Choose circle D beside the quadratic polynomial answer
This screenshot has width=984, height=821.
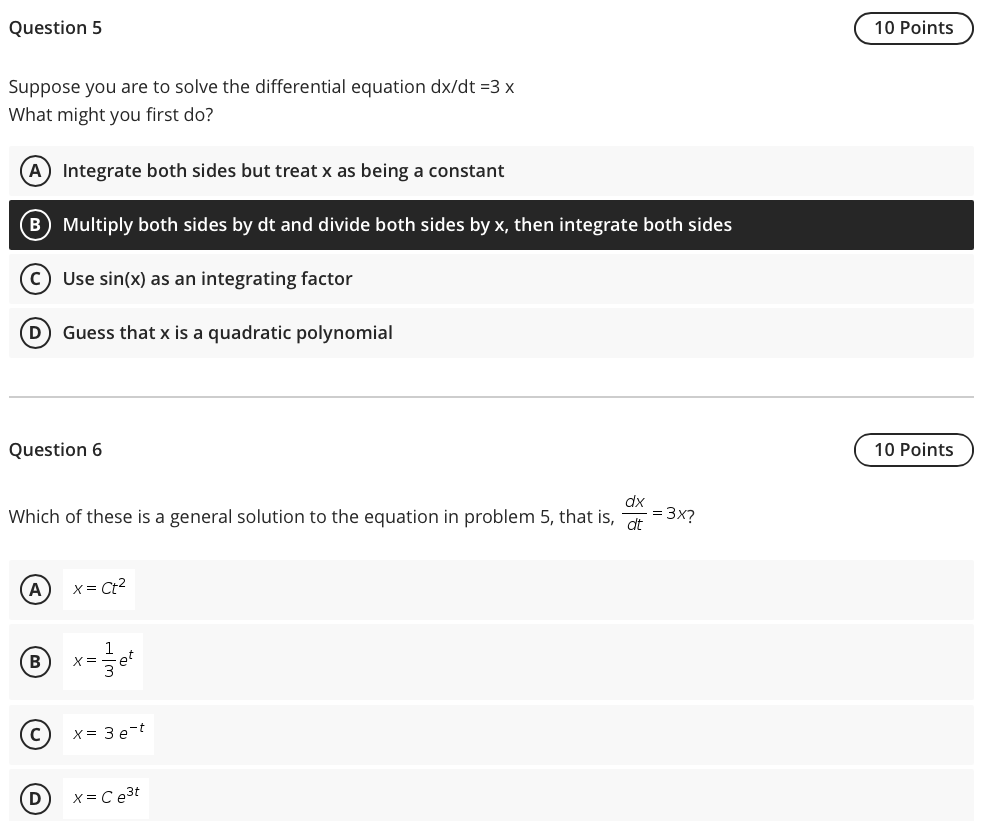[x=35, y=333]
